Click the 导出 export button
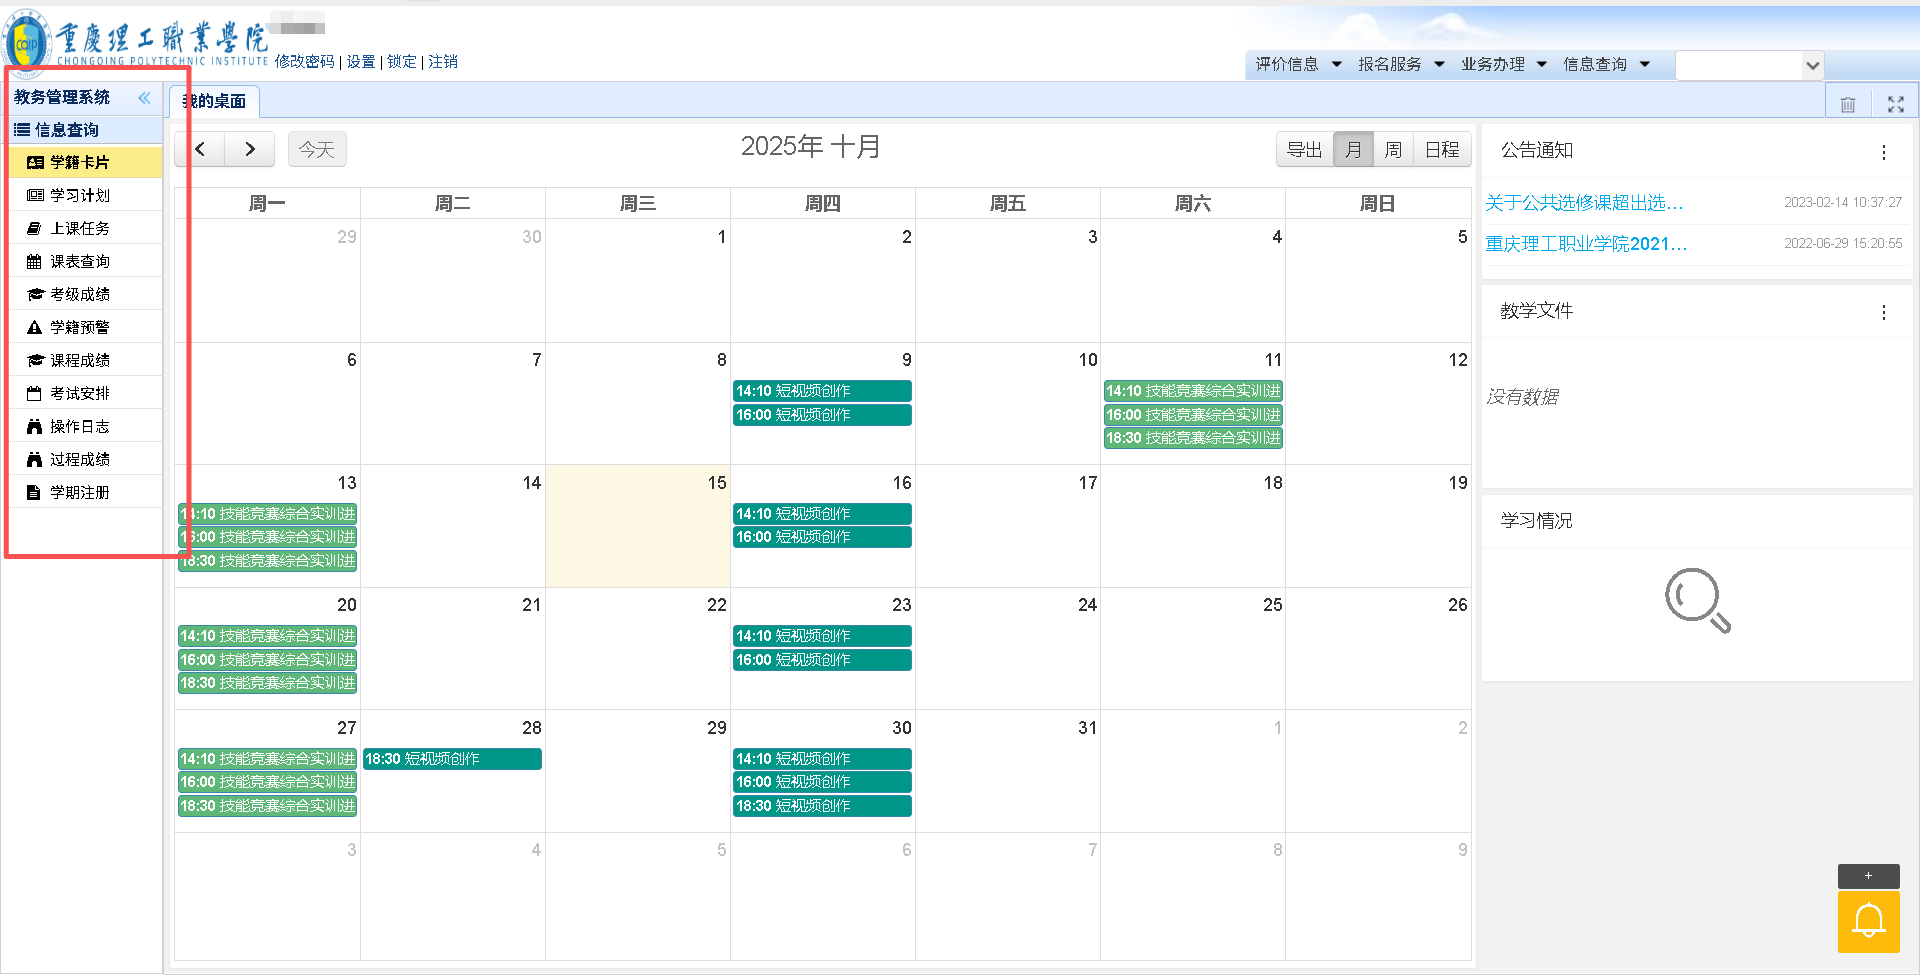This screenshot has width=1920, height=975. pos(1304,150)
